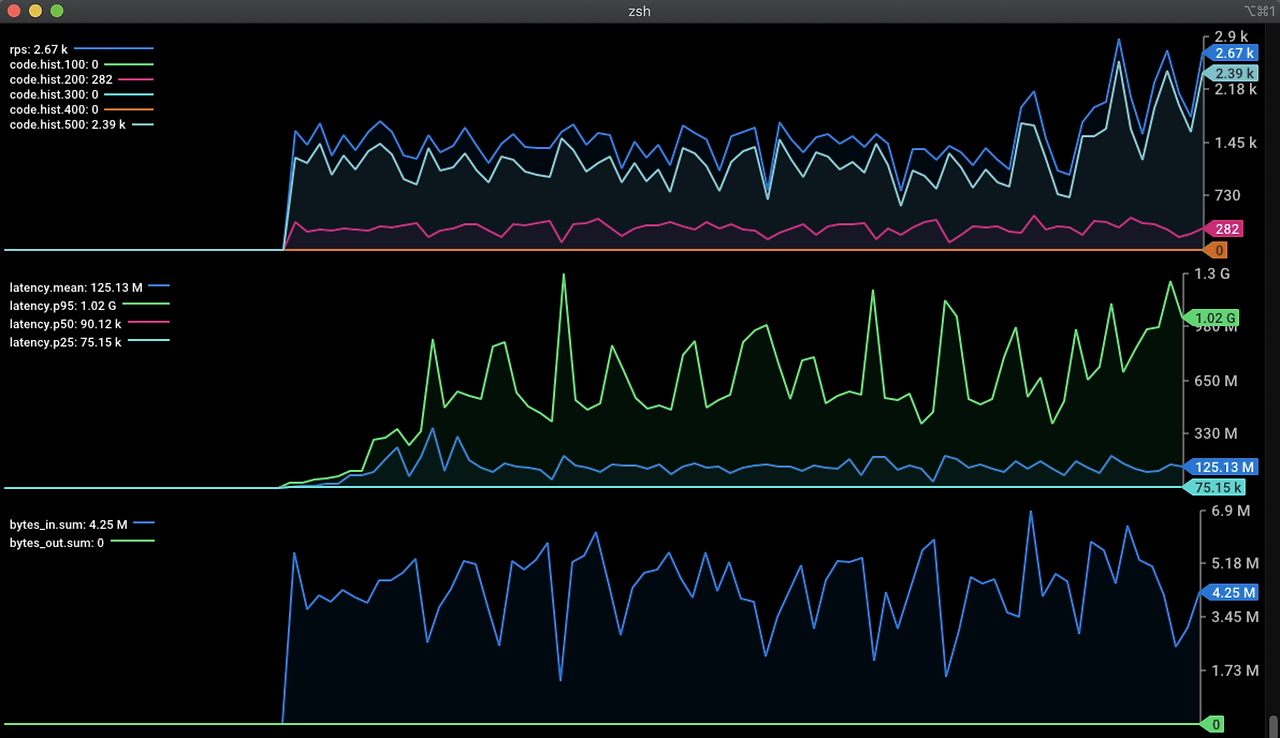Select the bytes_out.sum: 0 legend label
This screenshot has width=1280, height=738.
pos(57,543)
